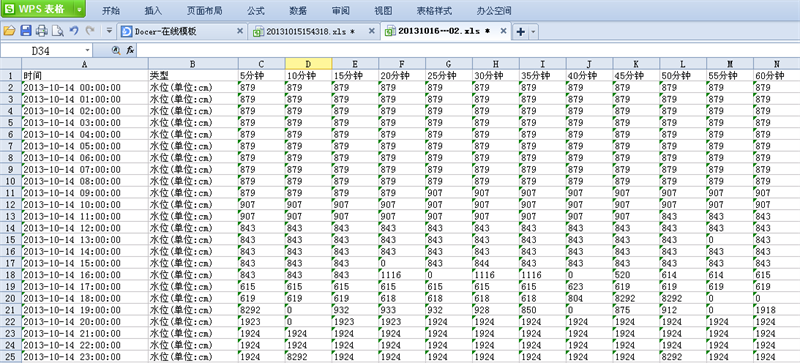
Task: Close the 20131015154318.xls tab
Action: click(x=372, y=31)
